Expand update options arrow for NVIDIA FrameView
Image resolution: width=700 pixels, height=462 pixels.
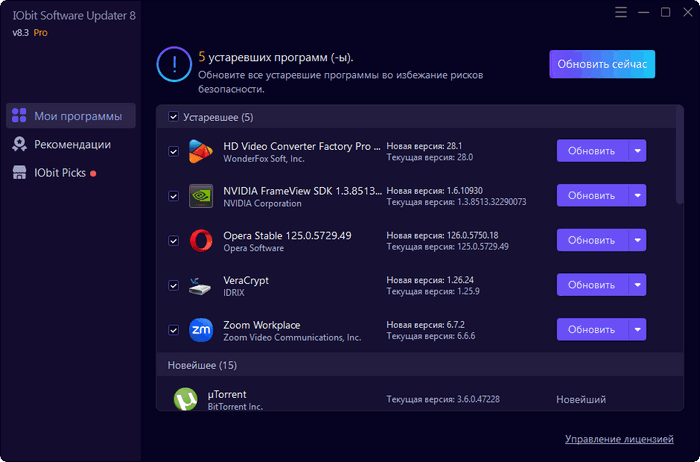coord(638,196)
